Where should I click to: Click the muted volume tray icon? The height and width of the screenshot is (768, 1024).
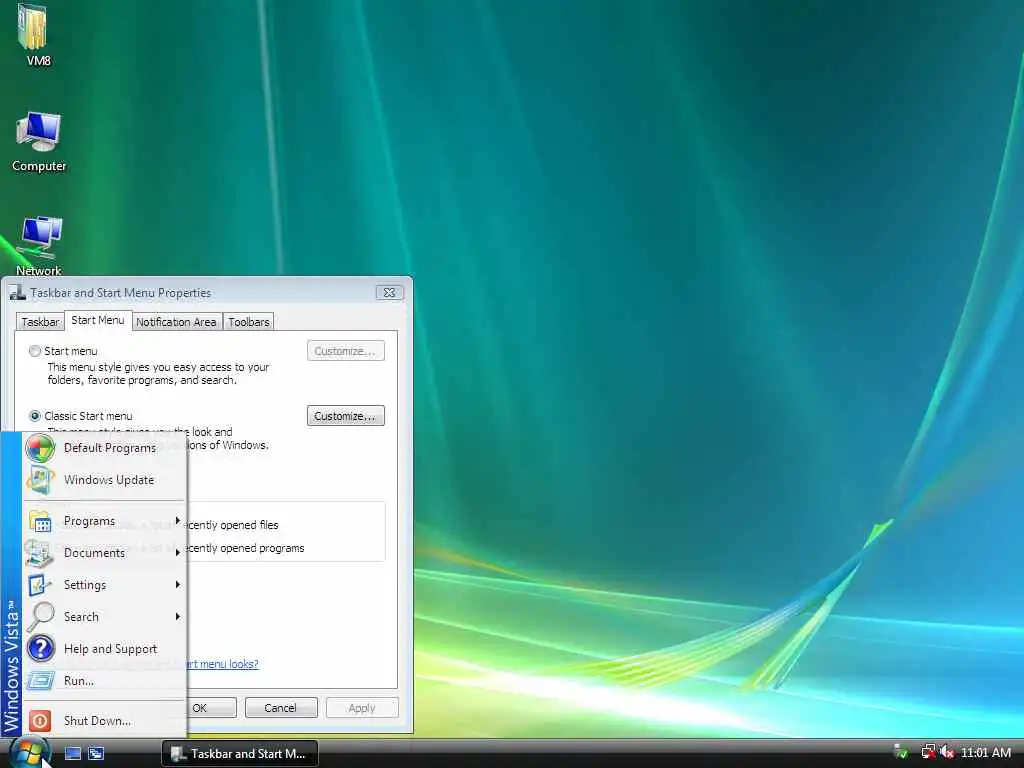[946, 752]
